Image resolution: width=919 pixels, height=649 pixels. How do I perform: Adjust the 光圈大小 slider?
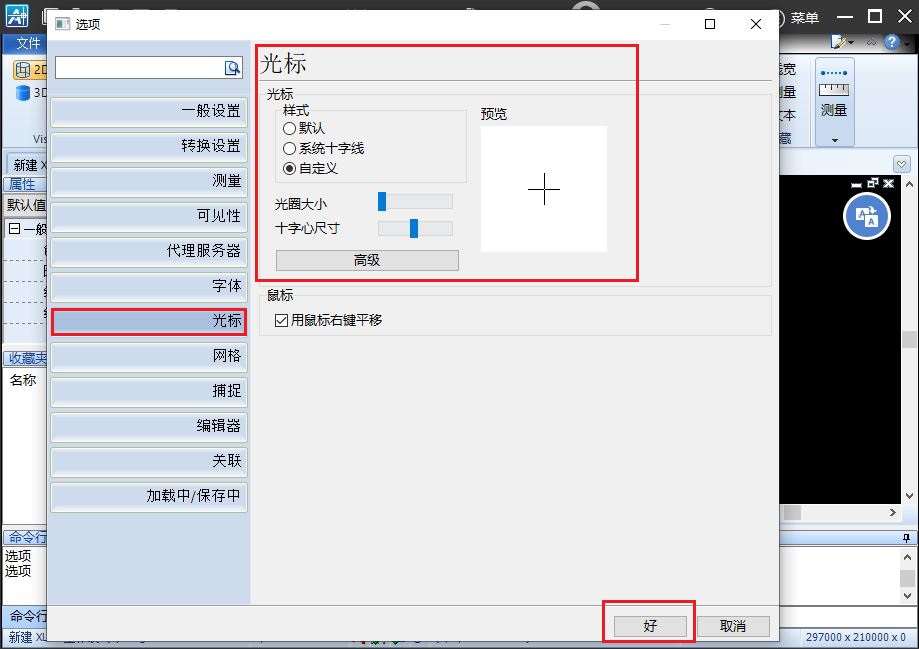(x=382, y=201)
